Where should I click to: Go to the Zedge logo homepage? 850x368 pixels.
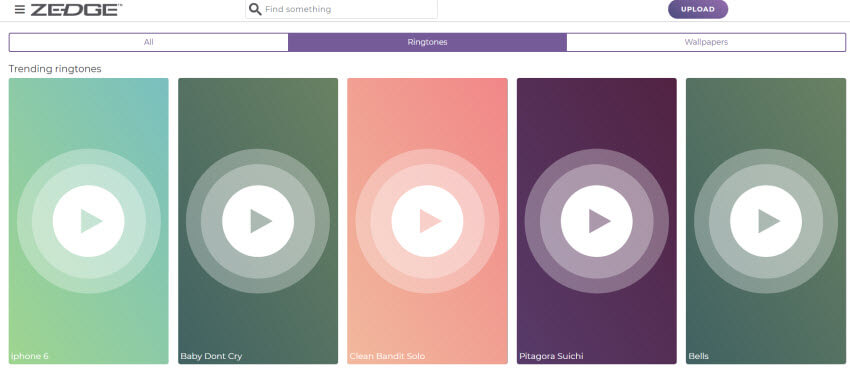click(x=76, y=10)
